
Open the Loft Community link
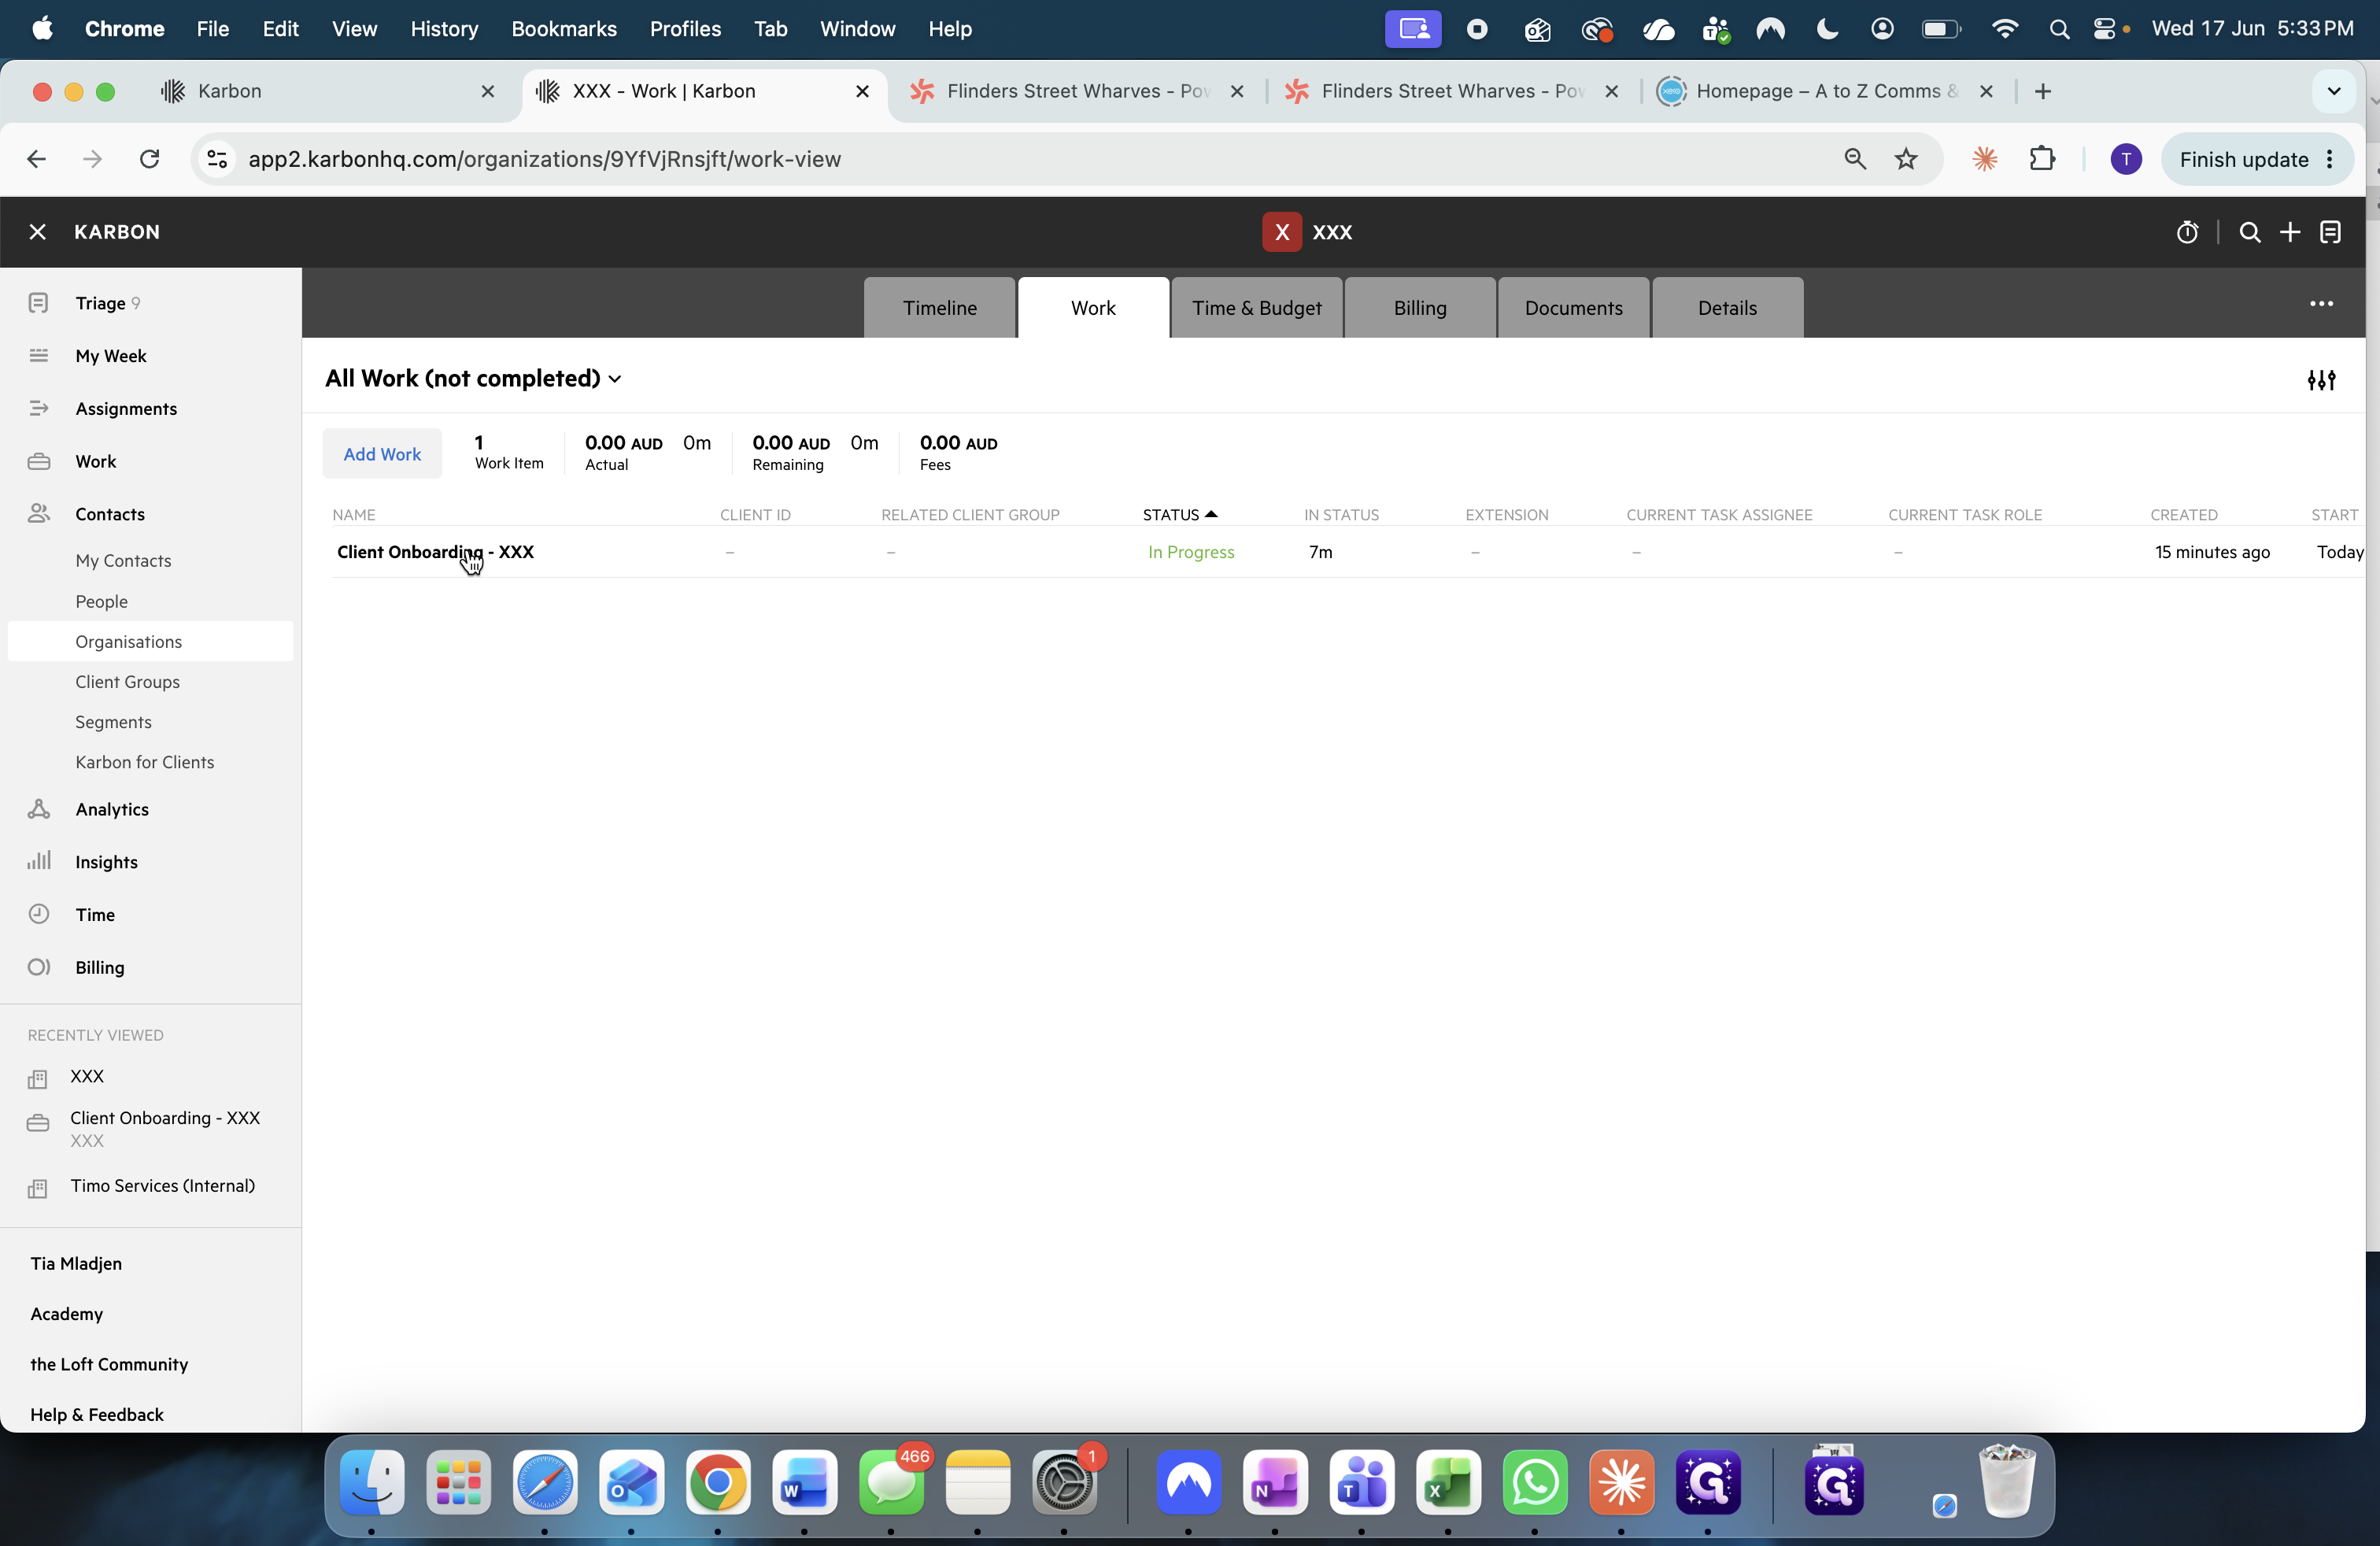(x=109, y=1364)
